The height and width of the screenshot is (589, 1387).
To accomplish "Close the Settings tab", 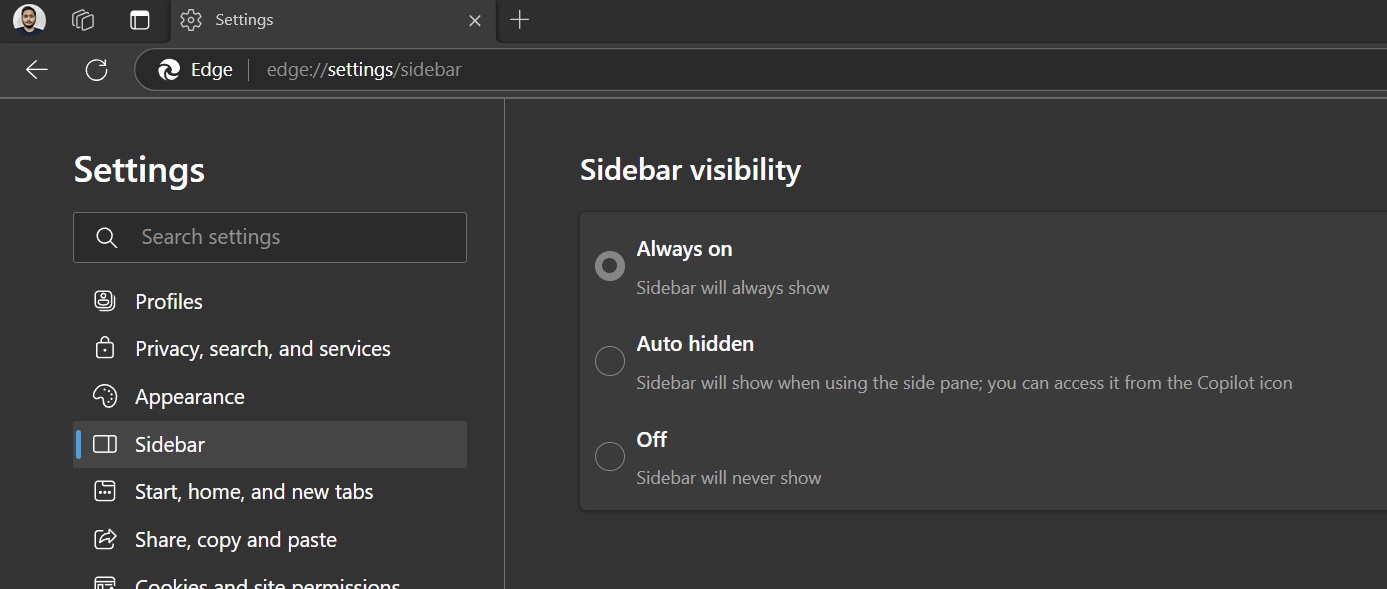I will click(475, 20).
